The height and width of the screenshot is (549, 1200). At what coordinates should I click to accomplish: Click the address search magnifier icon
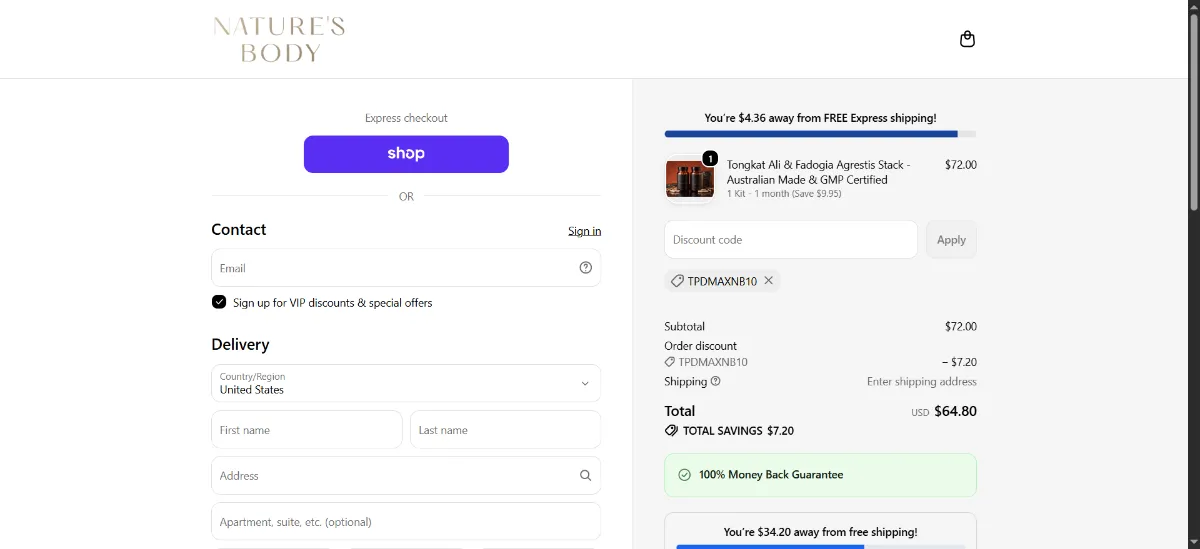click(586, 476)
